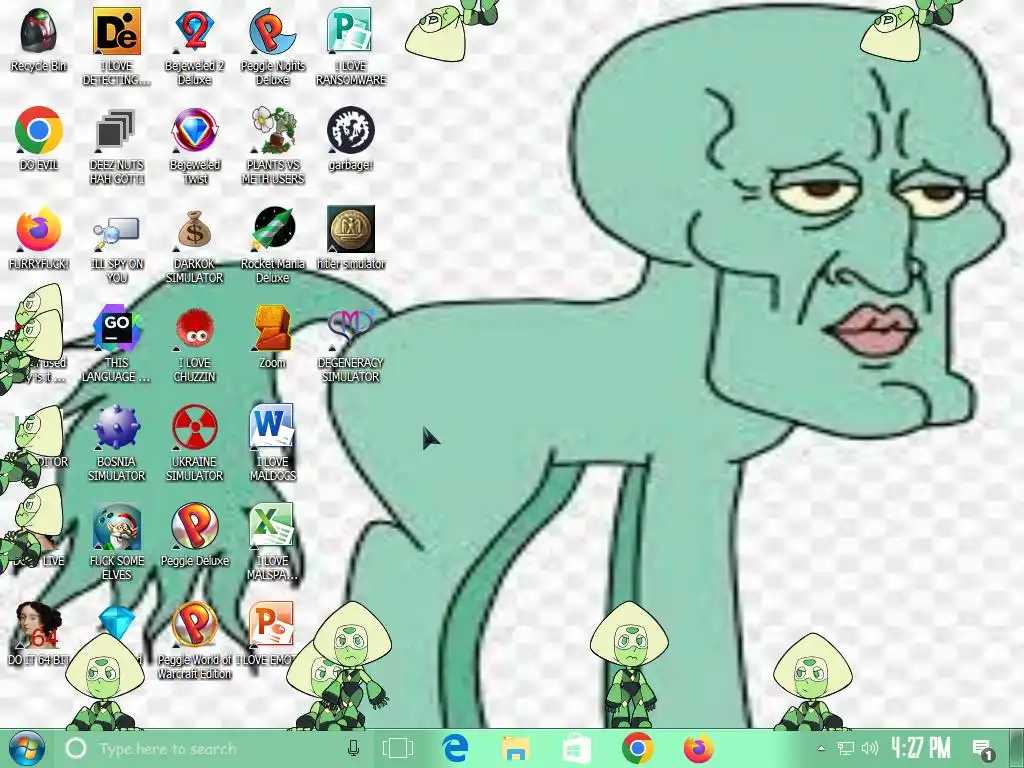Viewport: 1024px width, 768px height.
Task: Open Microsoft Store from the taskbar
Action: [x=577, y=748]
